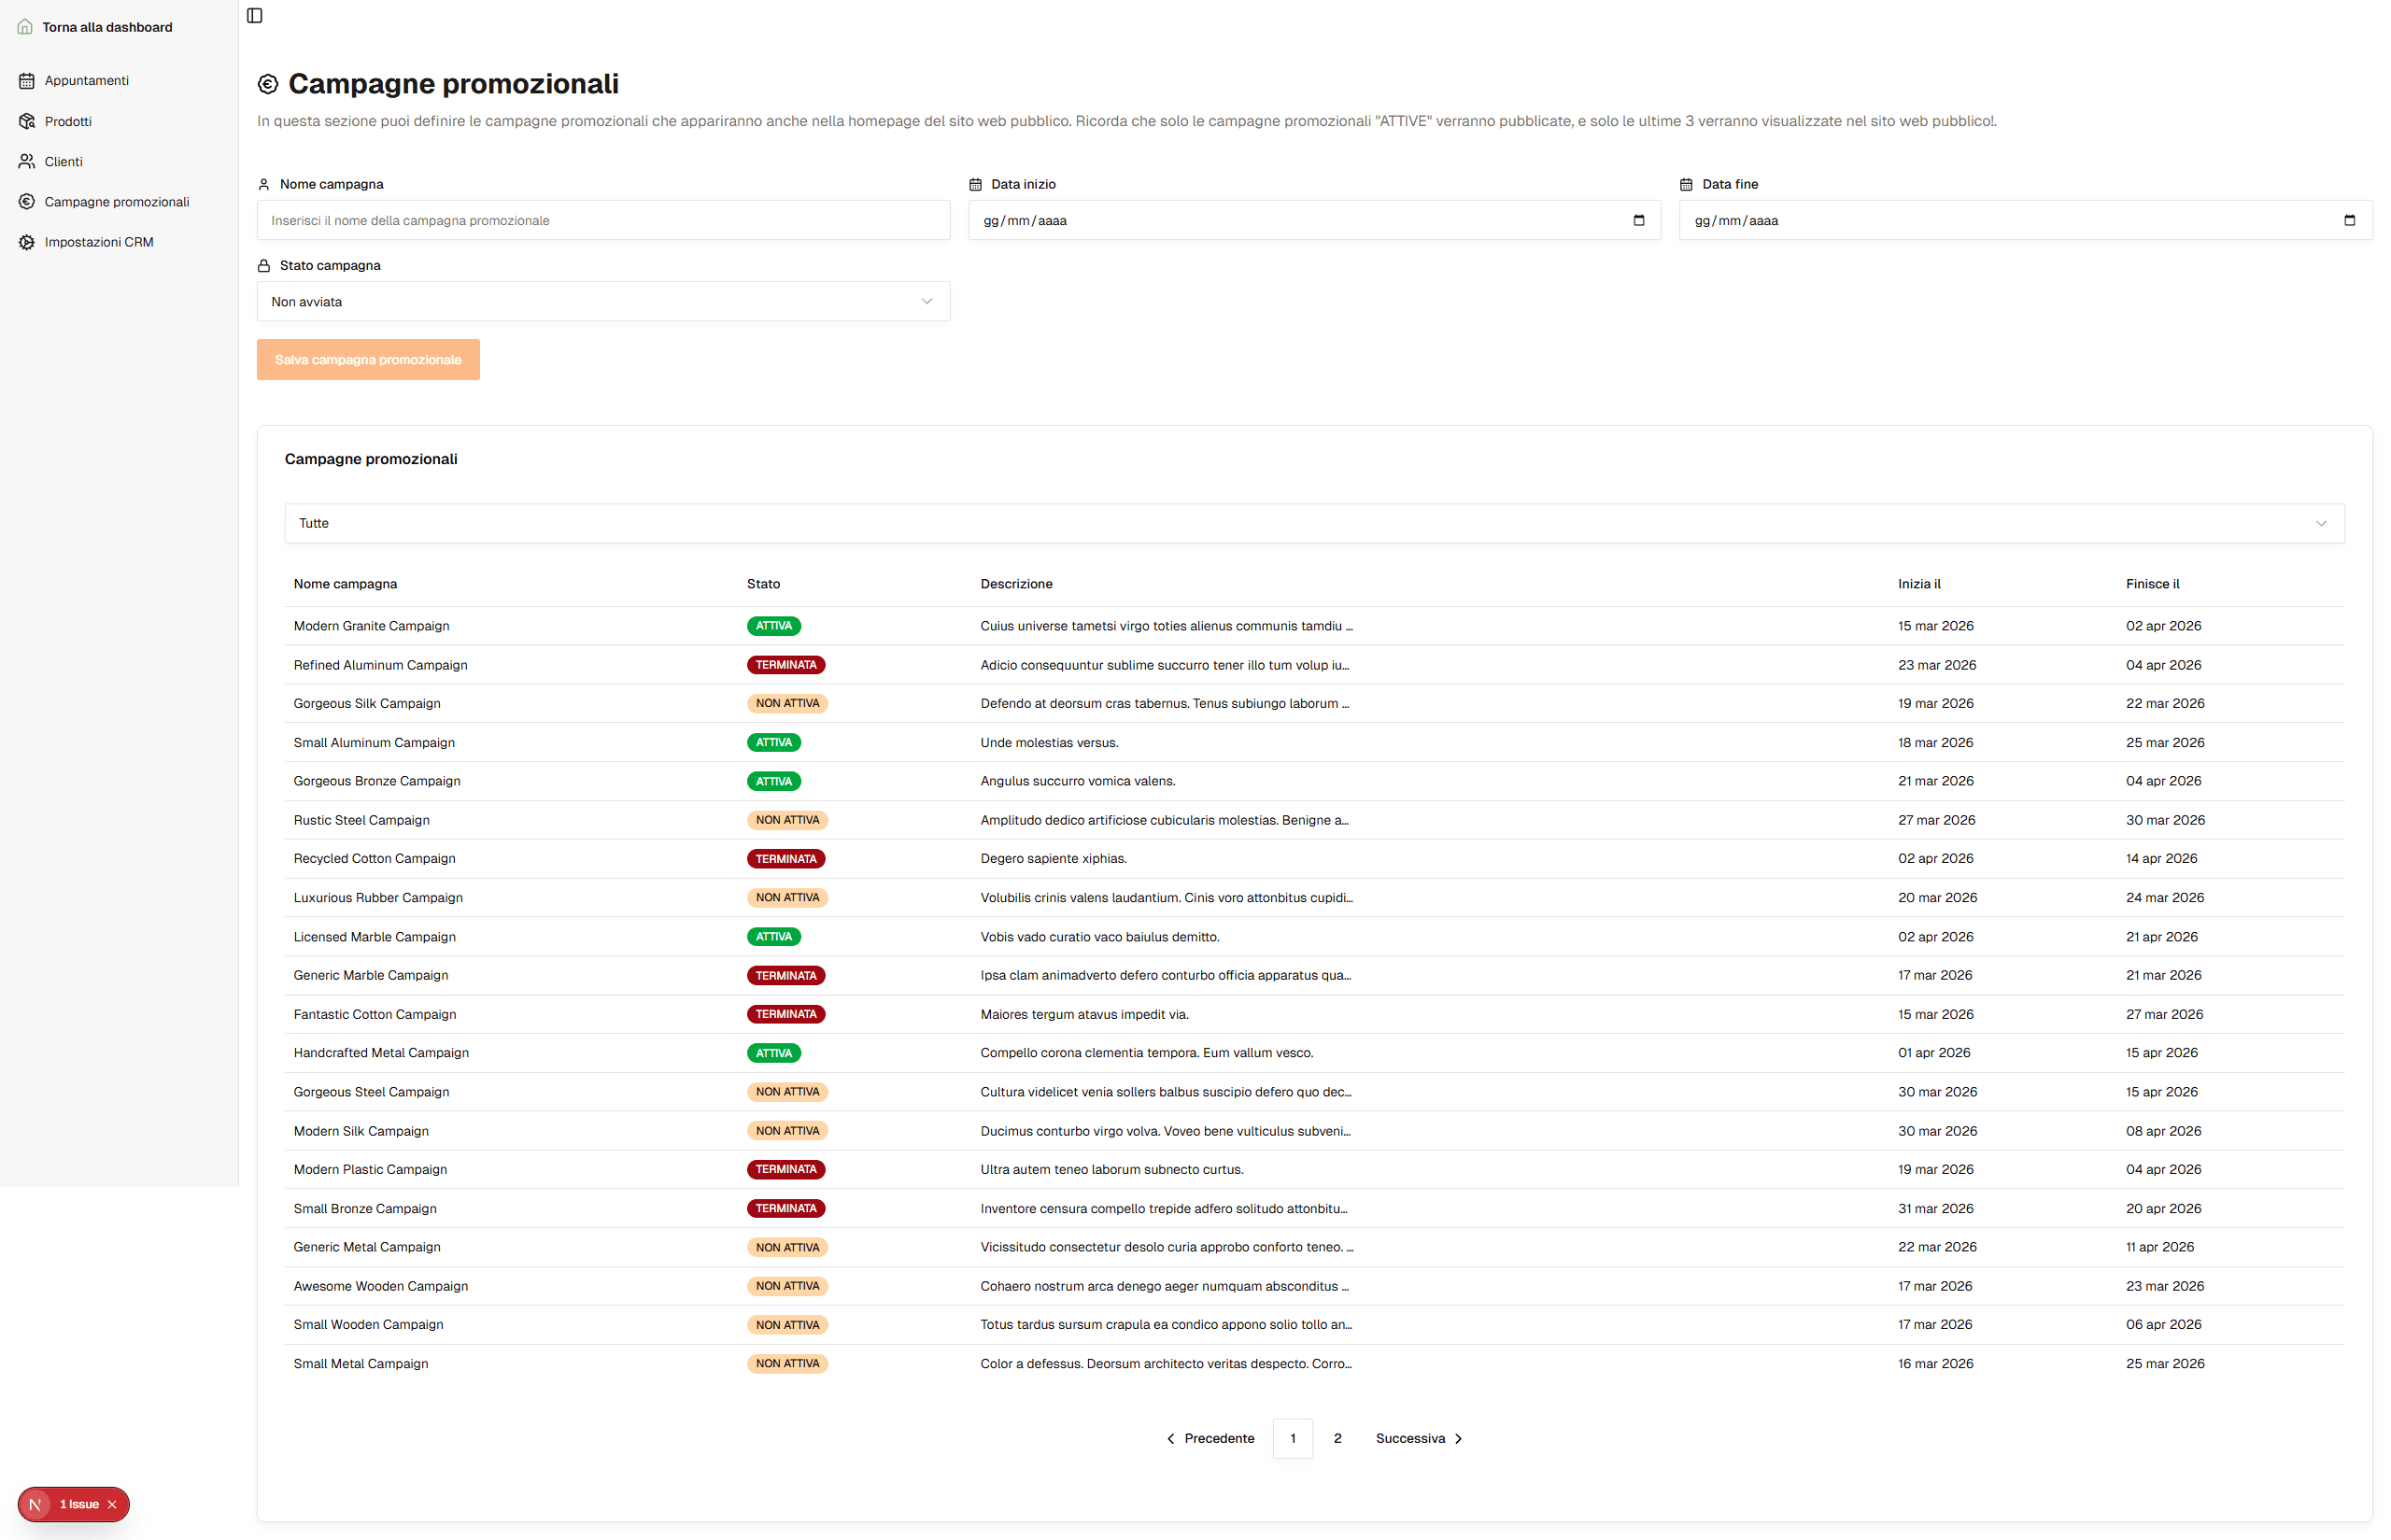Select the Clienti sidebar menu entry

[63, 161]
